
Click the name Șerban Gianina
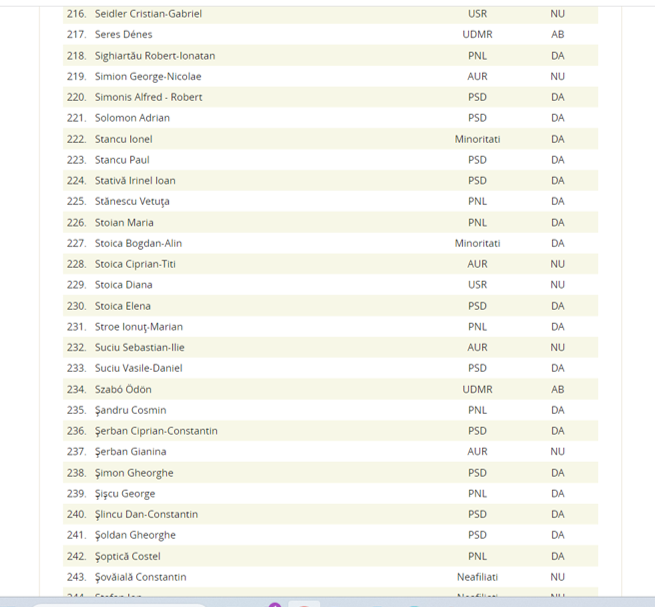[130, 452]
